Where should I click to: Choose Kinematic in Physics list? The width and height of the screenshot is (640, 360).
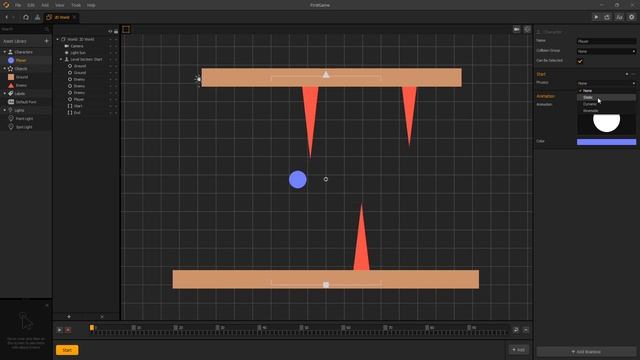[x=606, y=111]
